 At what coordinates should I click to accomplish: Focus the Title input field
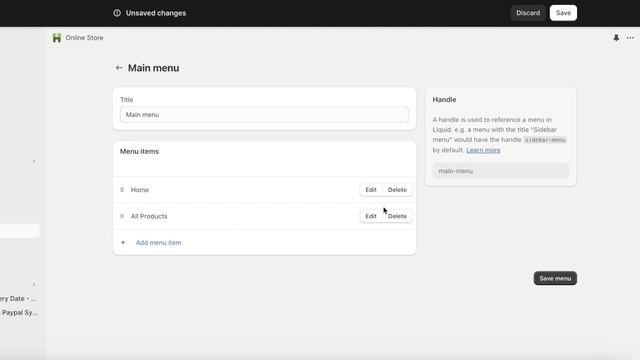(264, 115)
